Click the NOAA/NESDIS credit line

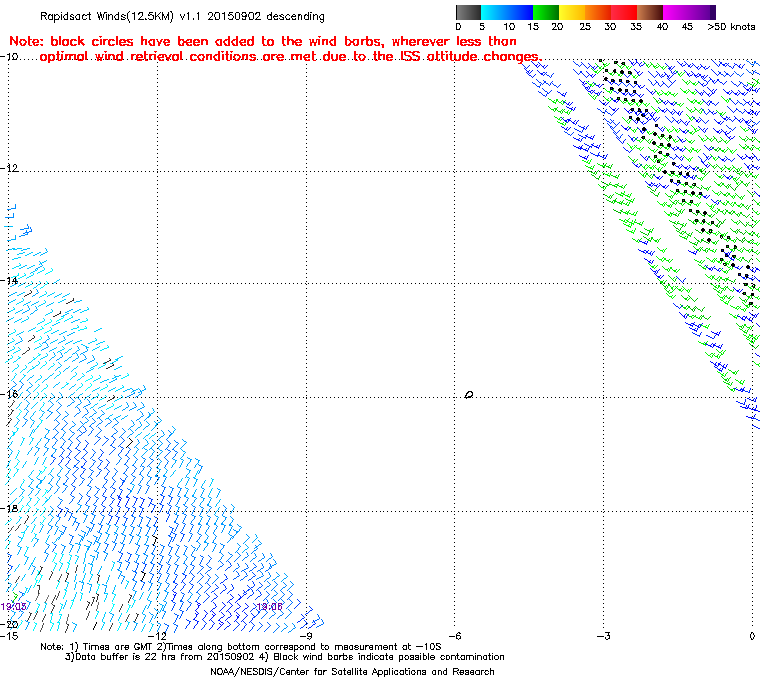[352, 672]
